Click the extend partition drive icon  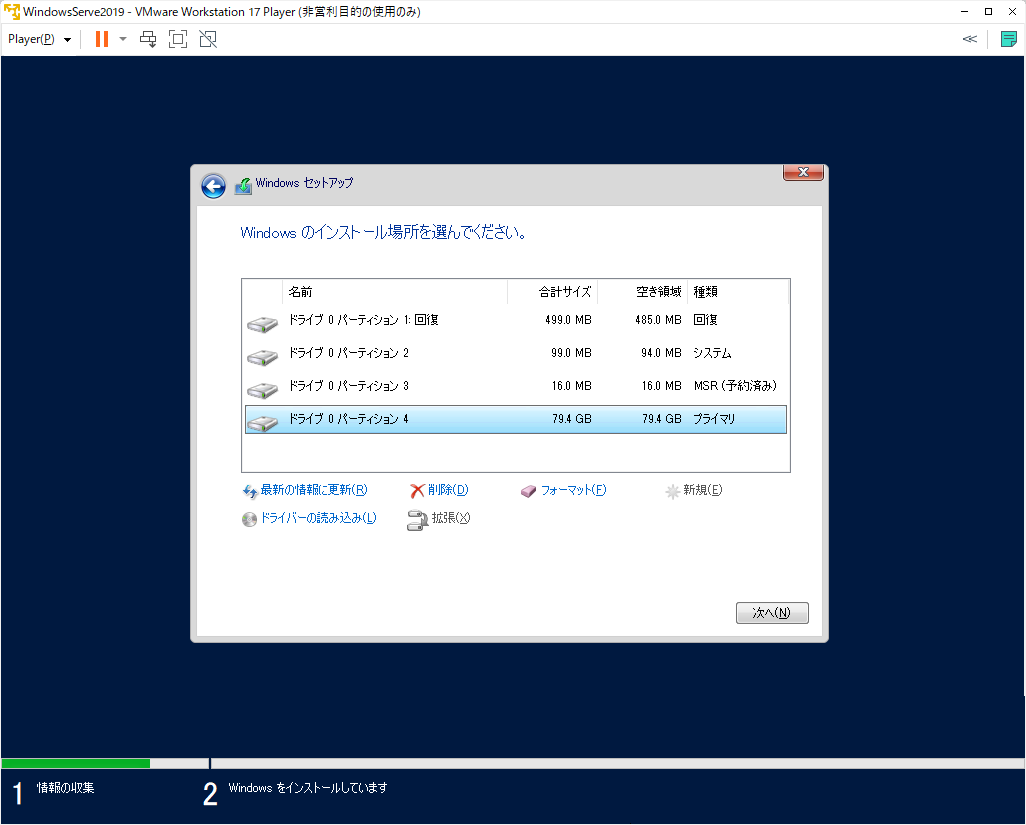point(417,520)
